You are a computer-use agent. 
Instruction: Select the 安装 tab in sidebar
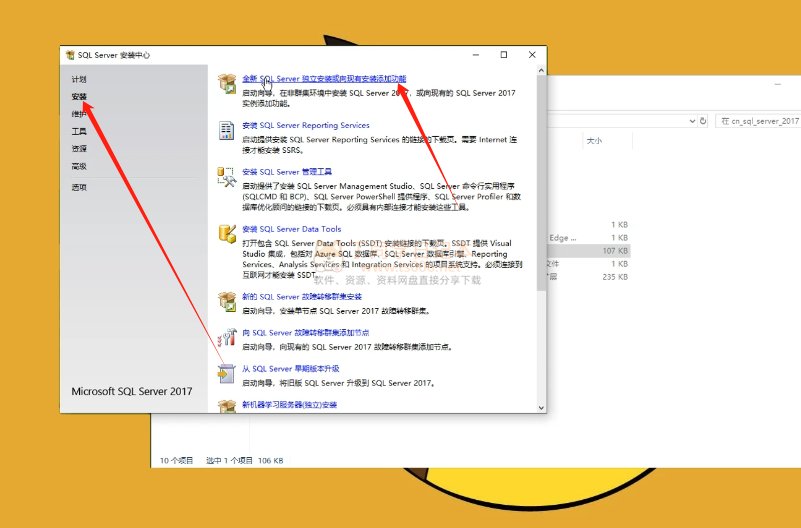pyautogui.click(x=79, y=97)
